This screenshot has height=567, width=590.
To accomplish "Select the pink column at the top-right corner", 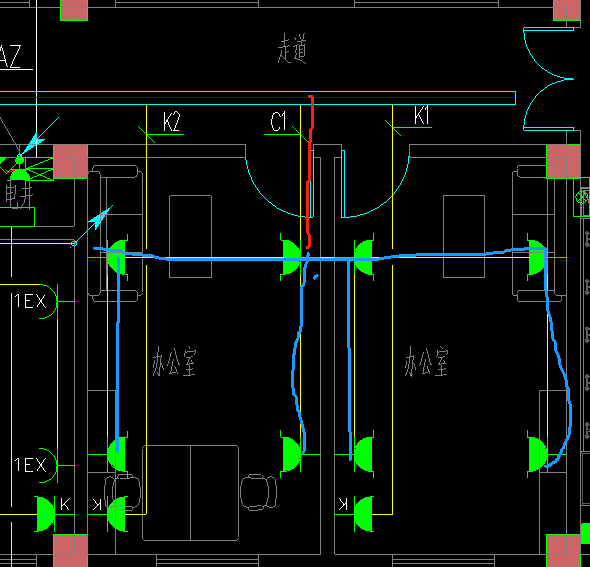I will click(x=567, y=10).
